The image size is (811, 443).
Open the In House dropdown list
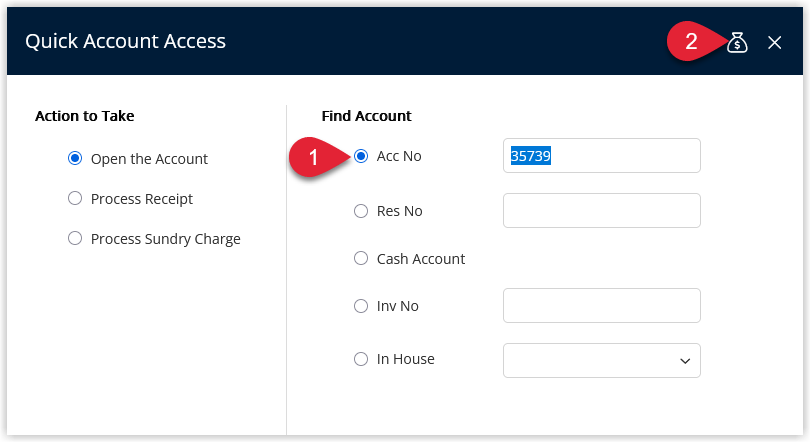[x=602, y=360]
